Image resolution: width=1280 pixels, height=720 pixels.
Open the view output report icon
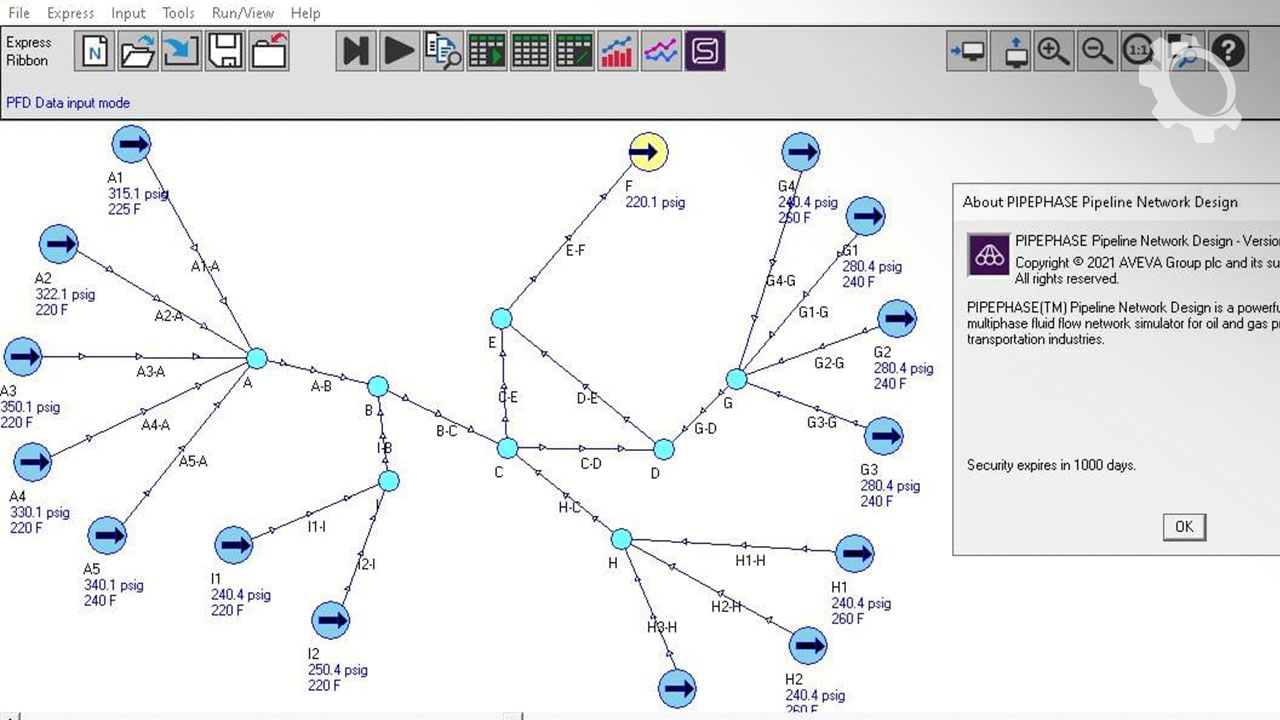click(443, 51)
